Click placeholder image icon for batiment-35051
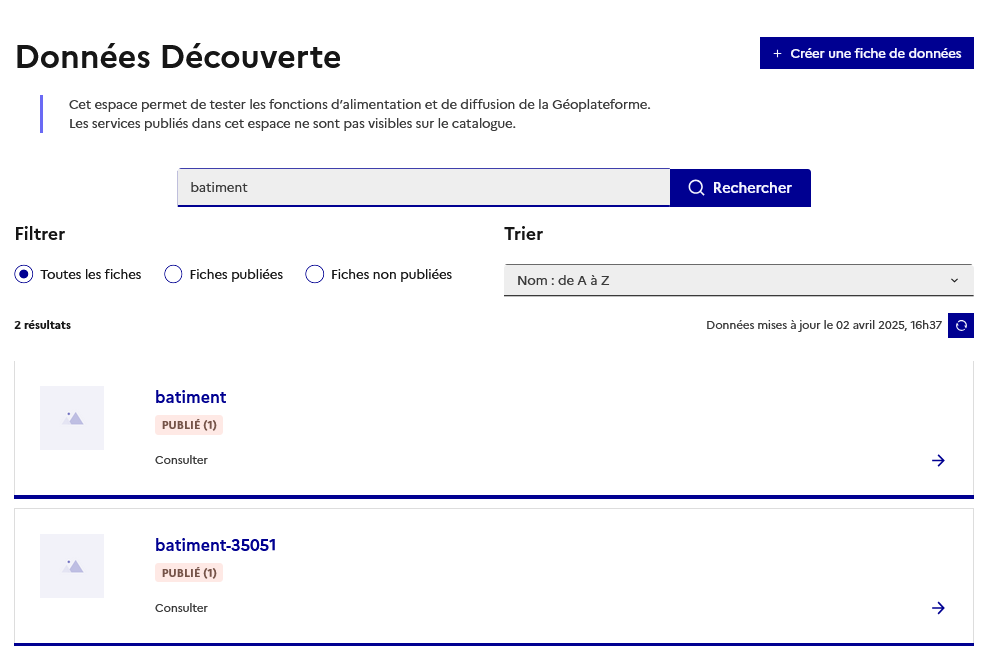 (72, 566)
